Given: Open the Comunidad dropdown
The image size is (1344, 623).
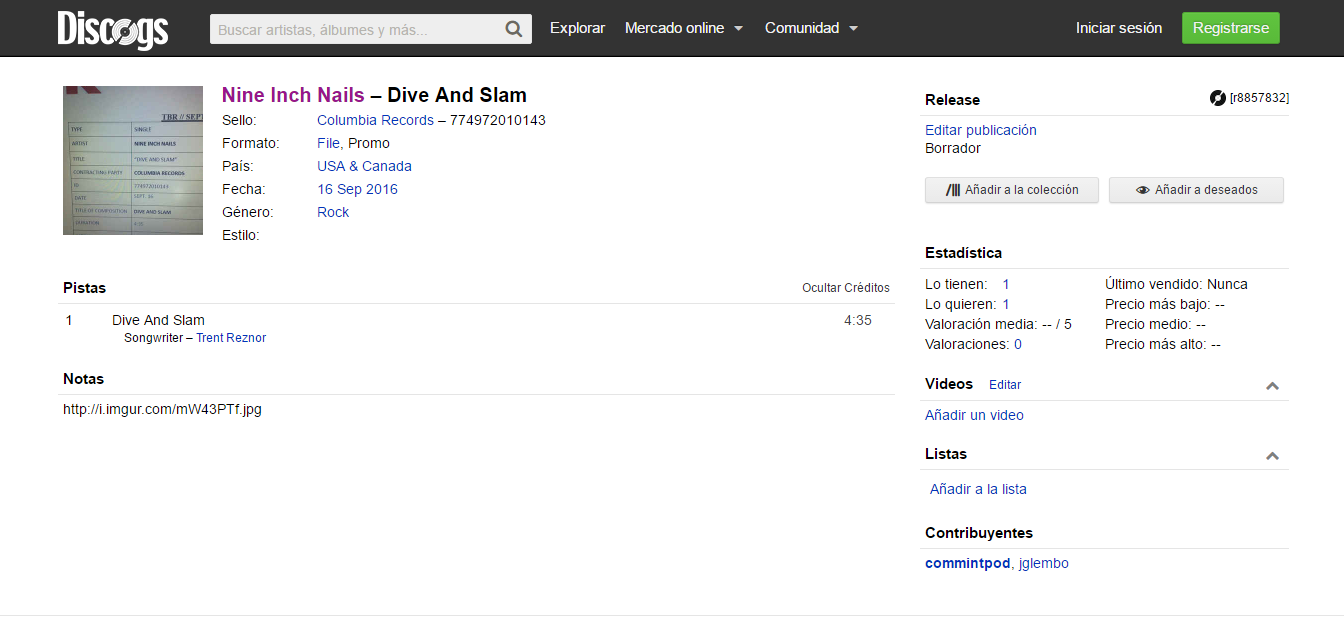Looking at the screenshot, I should [x=811, y=28].
